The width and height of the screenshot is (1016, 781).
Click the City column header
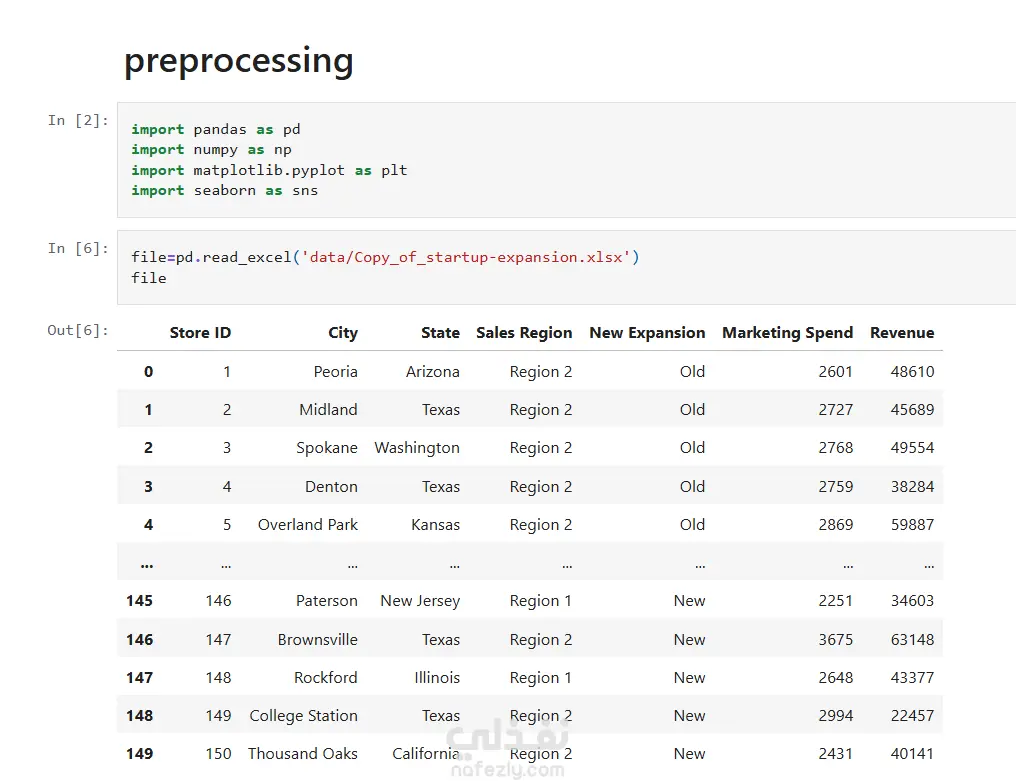[x=343, y=333]
